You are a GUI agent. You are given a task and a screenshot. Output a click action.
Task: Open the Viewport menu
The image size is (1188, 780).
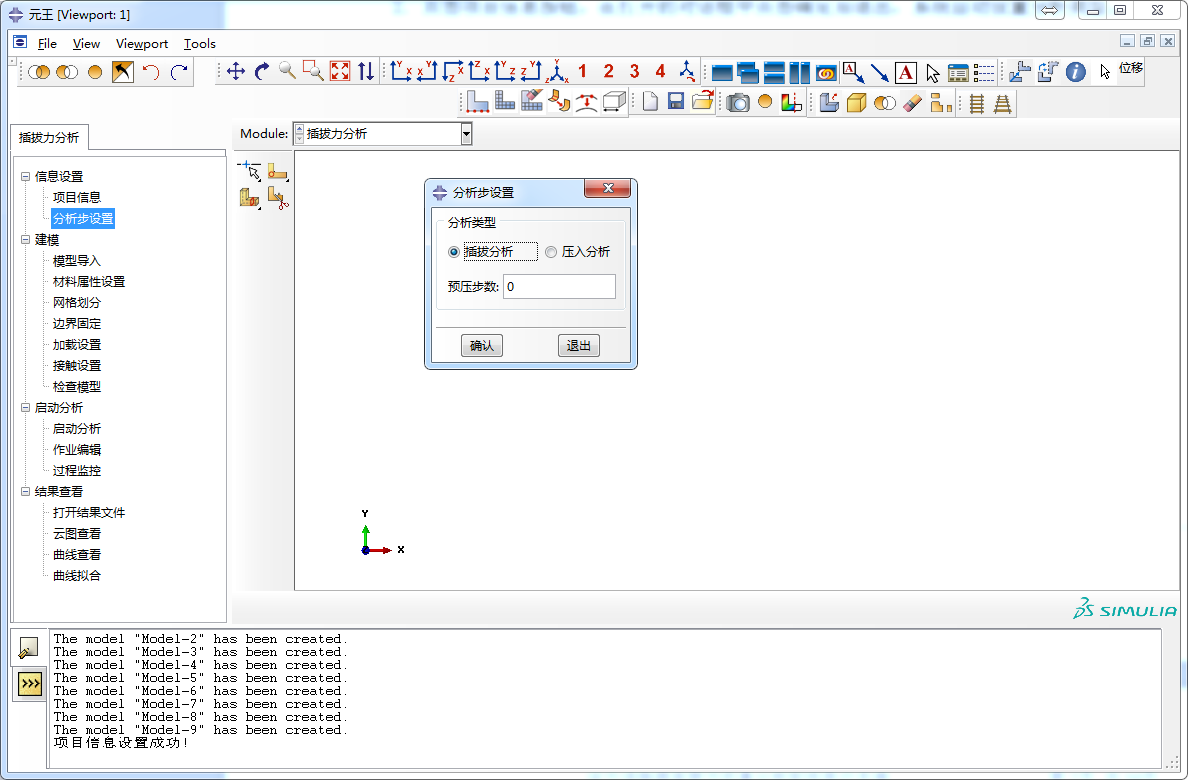pyautogui.click(x=142, y=44)
